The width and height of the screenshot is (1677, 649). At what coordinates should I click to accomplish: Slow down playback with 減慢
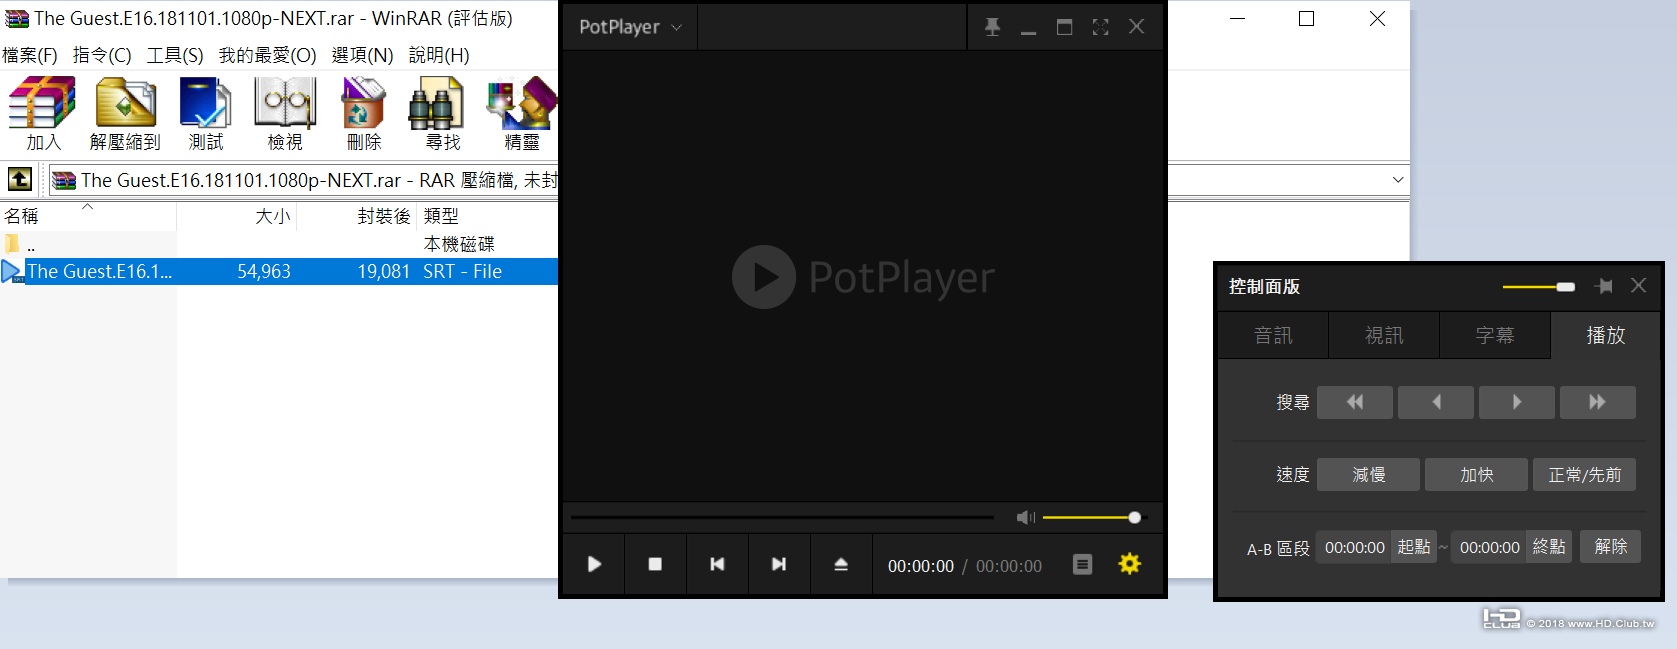(x=1369, y=475)
